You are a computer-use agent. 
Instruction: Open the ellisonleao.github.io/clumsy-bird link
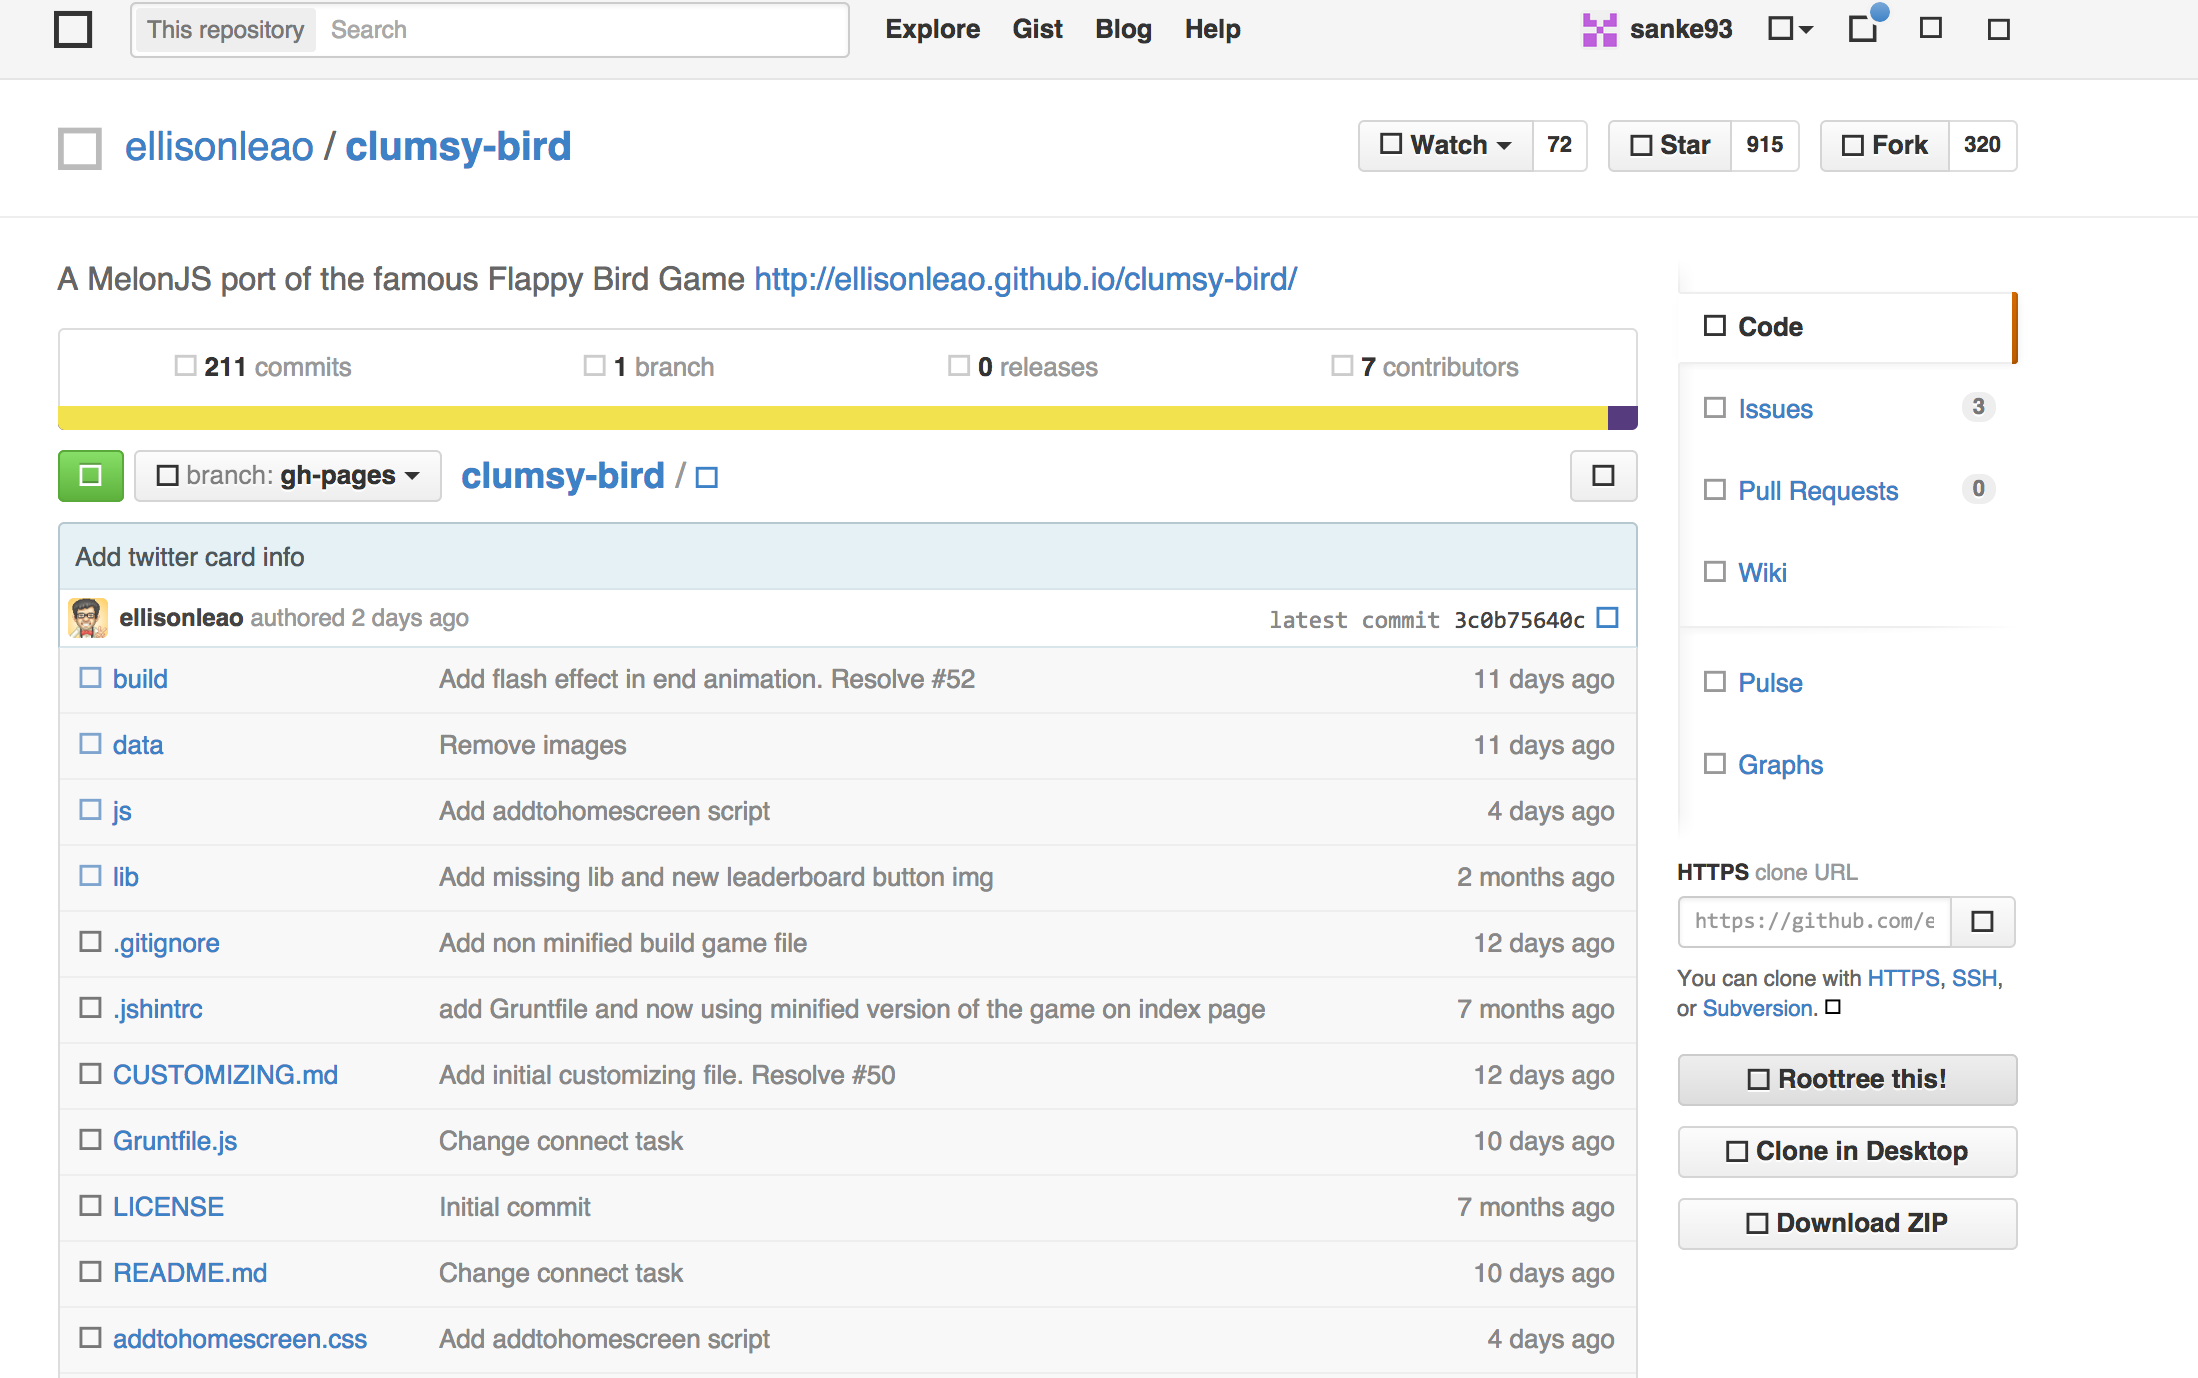click(x=1025, y=279)
